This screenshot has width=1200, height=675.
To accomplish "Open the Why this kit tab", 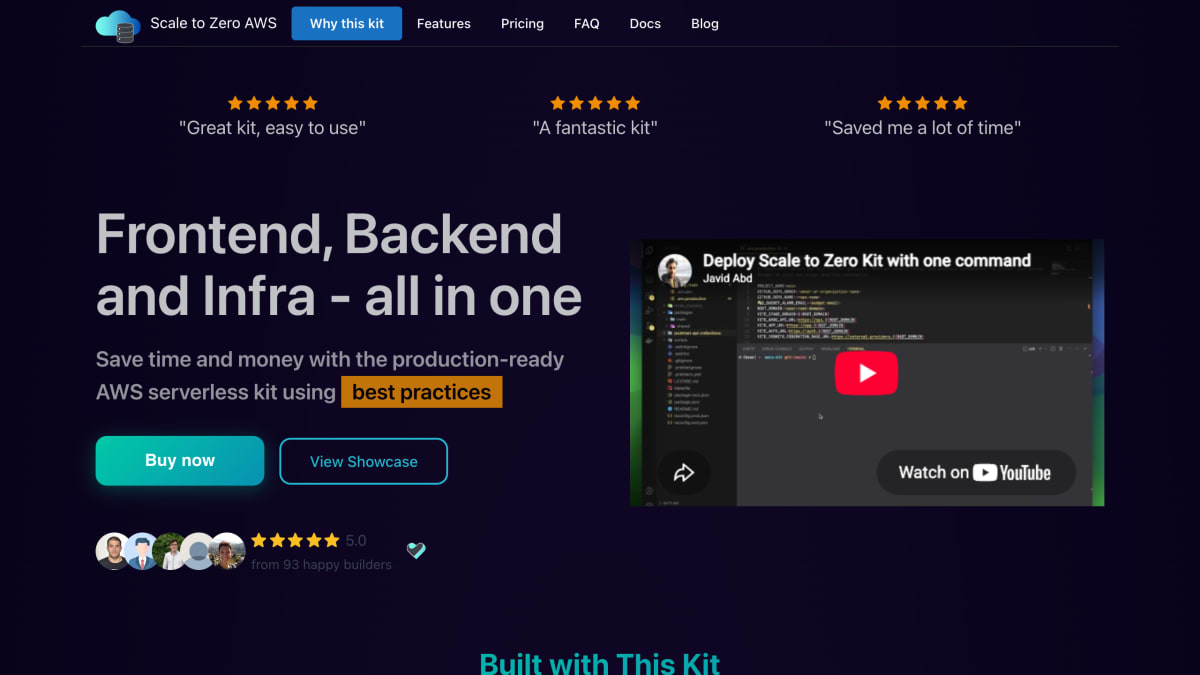I will 347,23.
